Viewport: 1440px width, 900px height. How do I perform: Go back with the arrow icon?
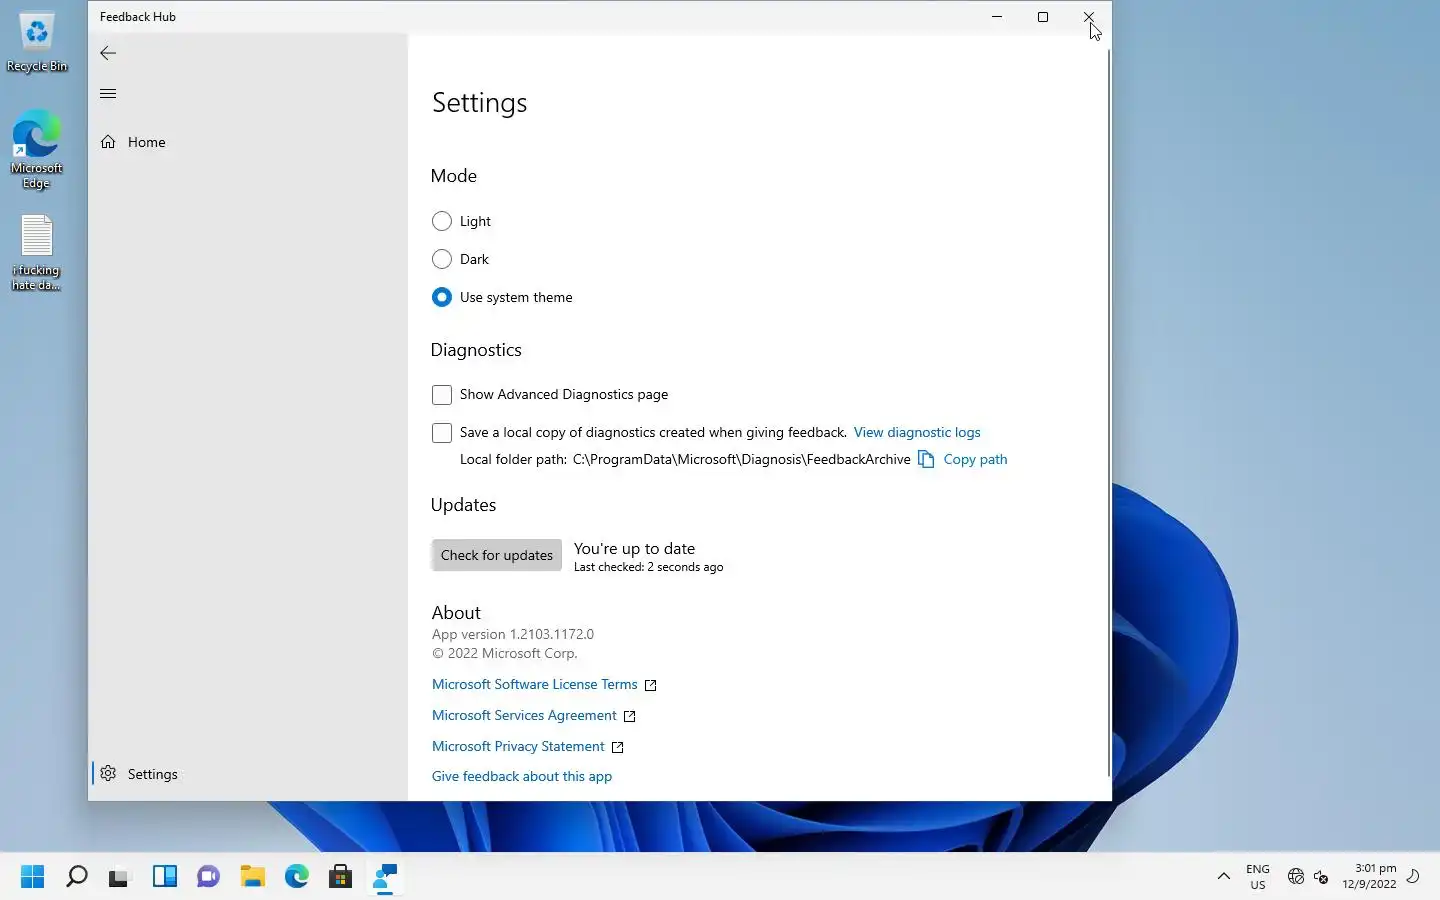(108, 53)
